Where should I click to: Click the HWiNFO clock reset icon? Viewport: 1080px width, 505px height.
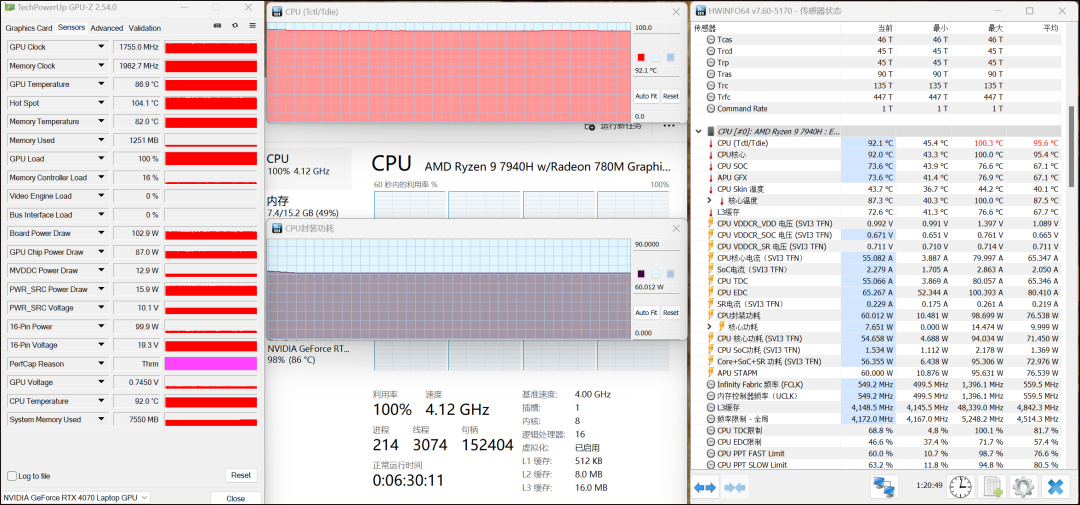tap(960, 487)
